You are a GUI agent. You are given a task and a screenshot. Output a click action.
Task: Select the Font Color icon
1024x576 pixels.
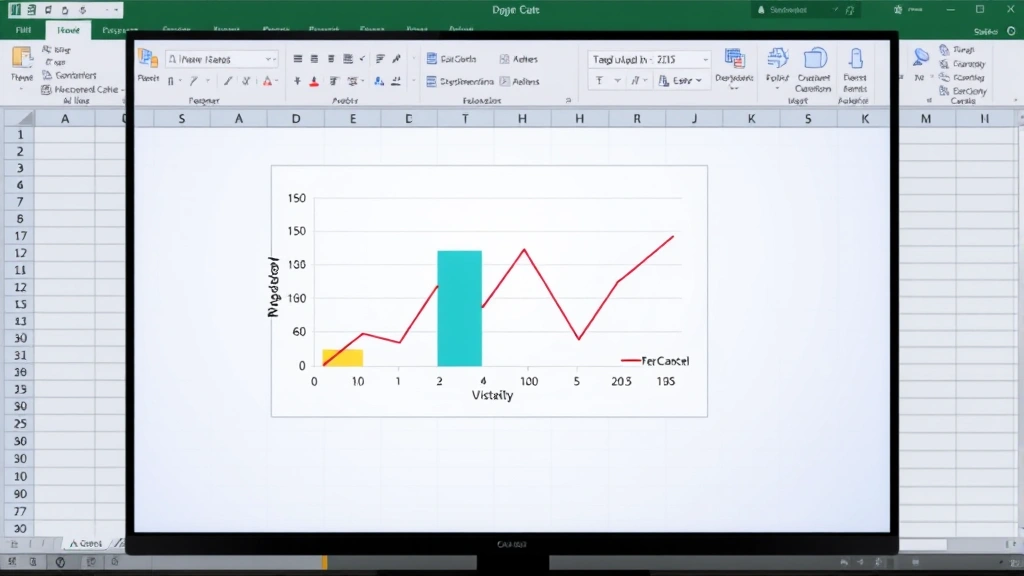(268, 81)
